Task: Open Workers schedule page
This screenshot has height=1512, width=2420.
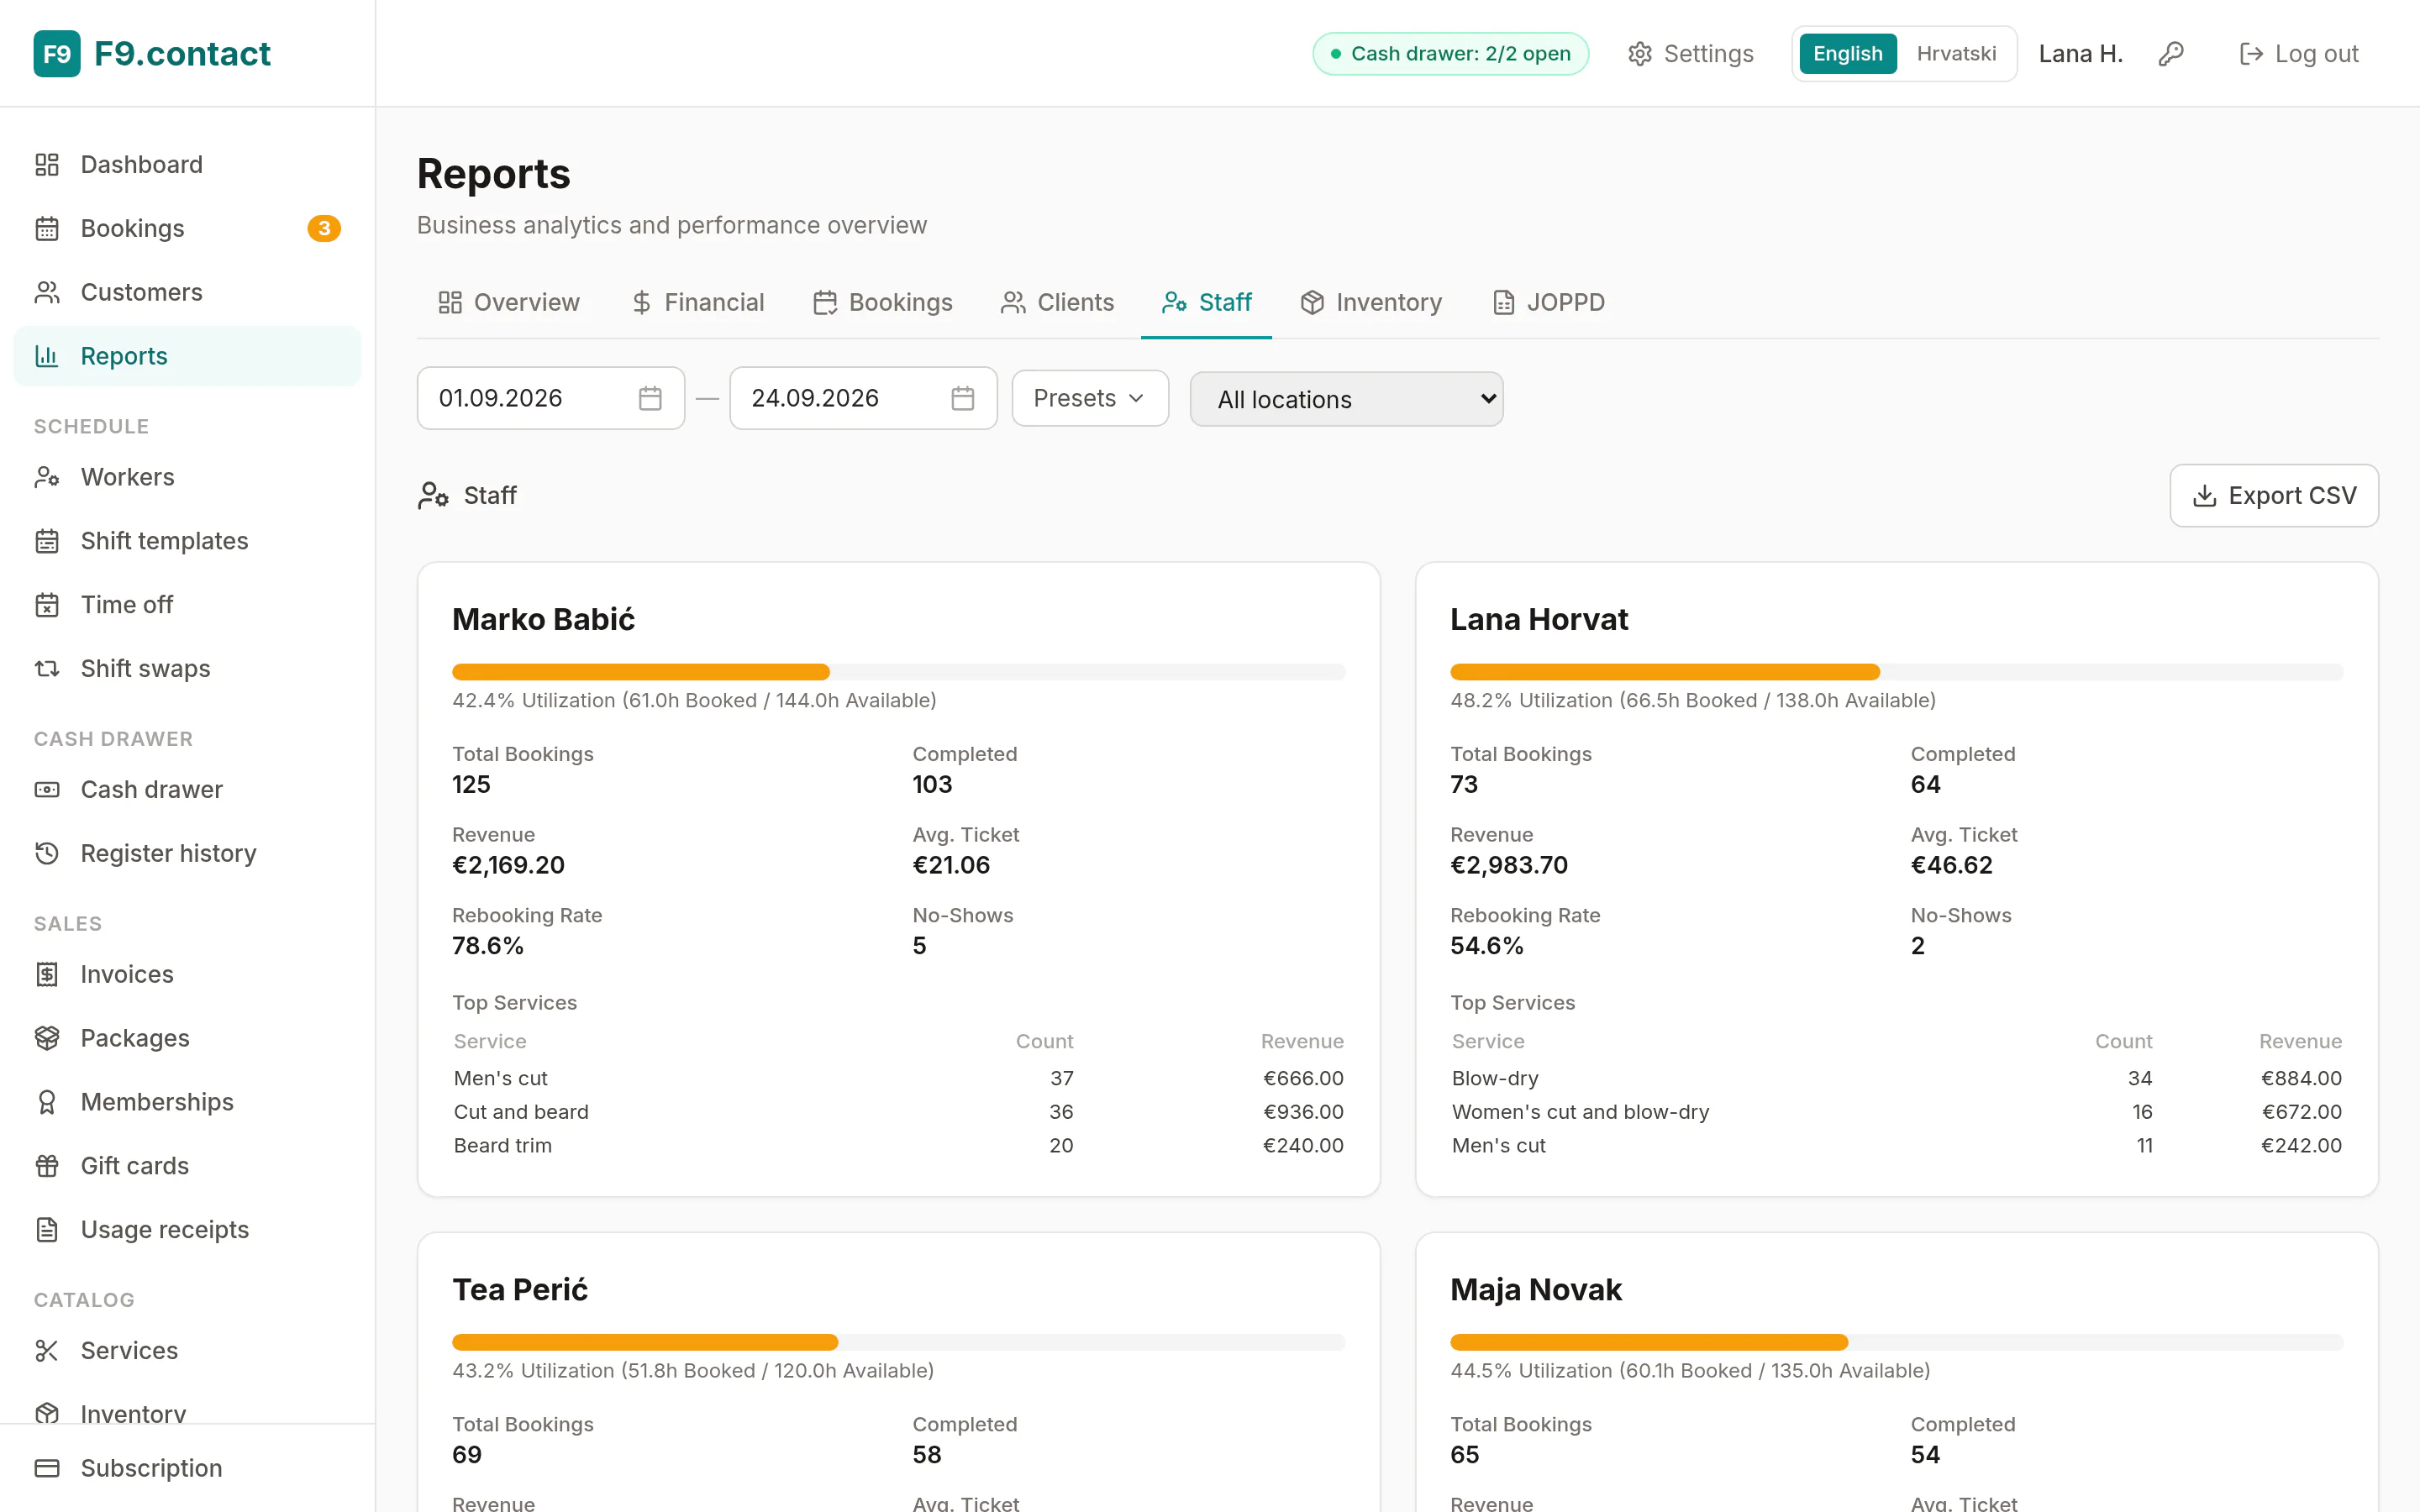Action: point(187,477)
